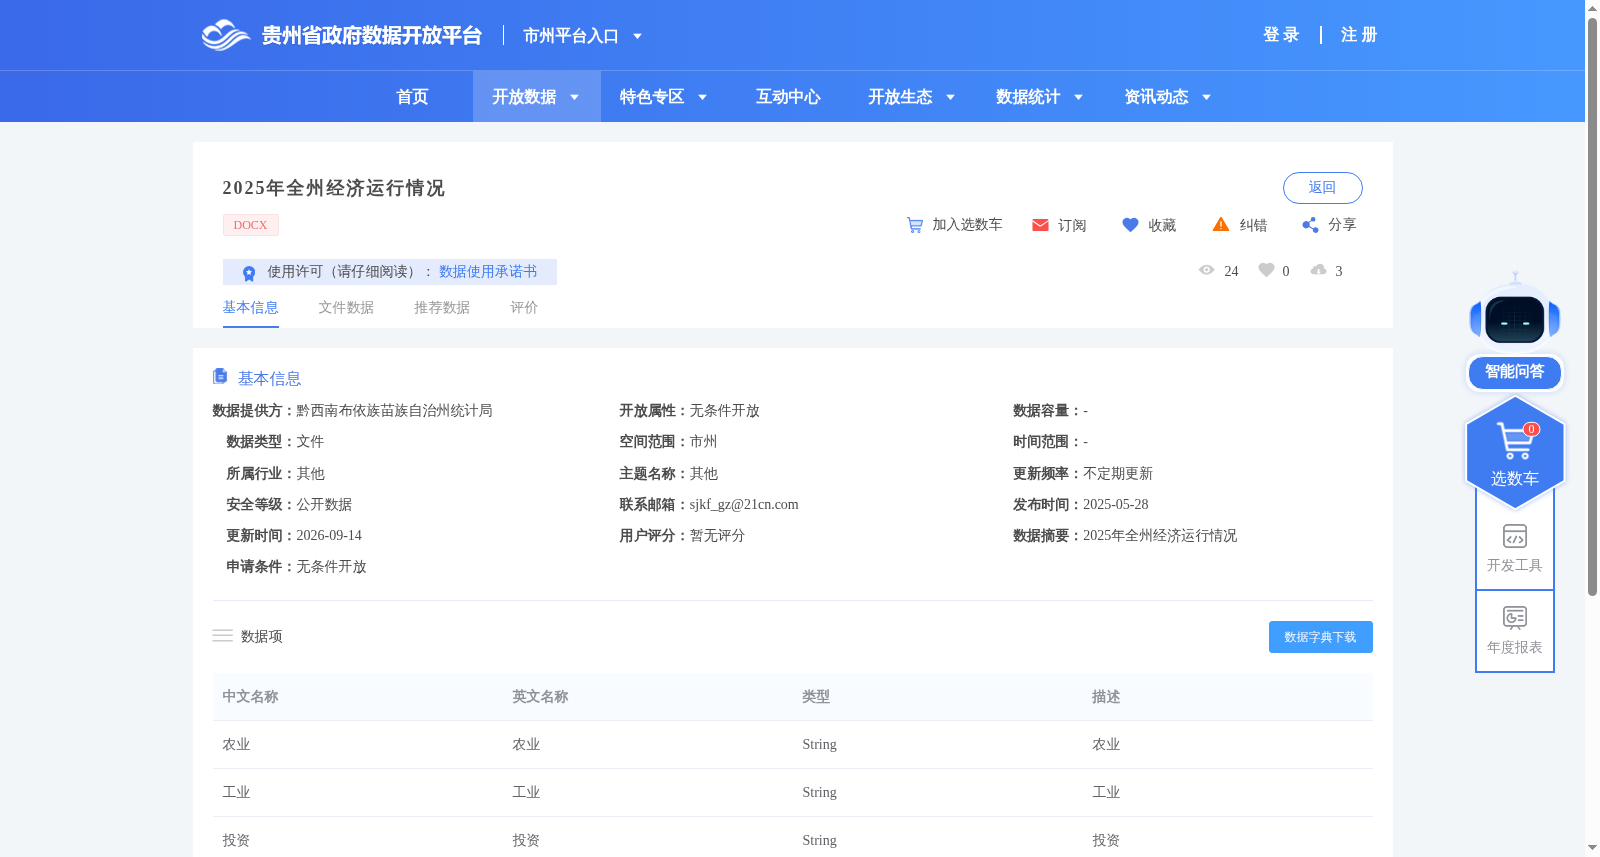Expand the 数据统计 menu arrow
The width and height of the screenshot is (1600, 857).
click(x=1078, y=97)
